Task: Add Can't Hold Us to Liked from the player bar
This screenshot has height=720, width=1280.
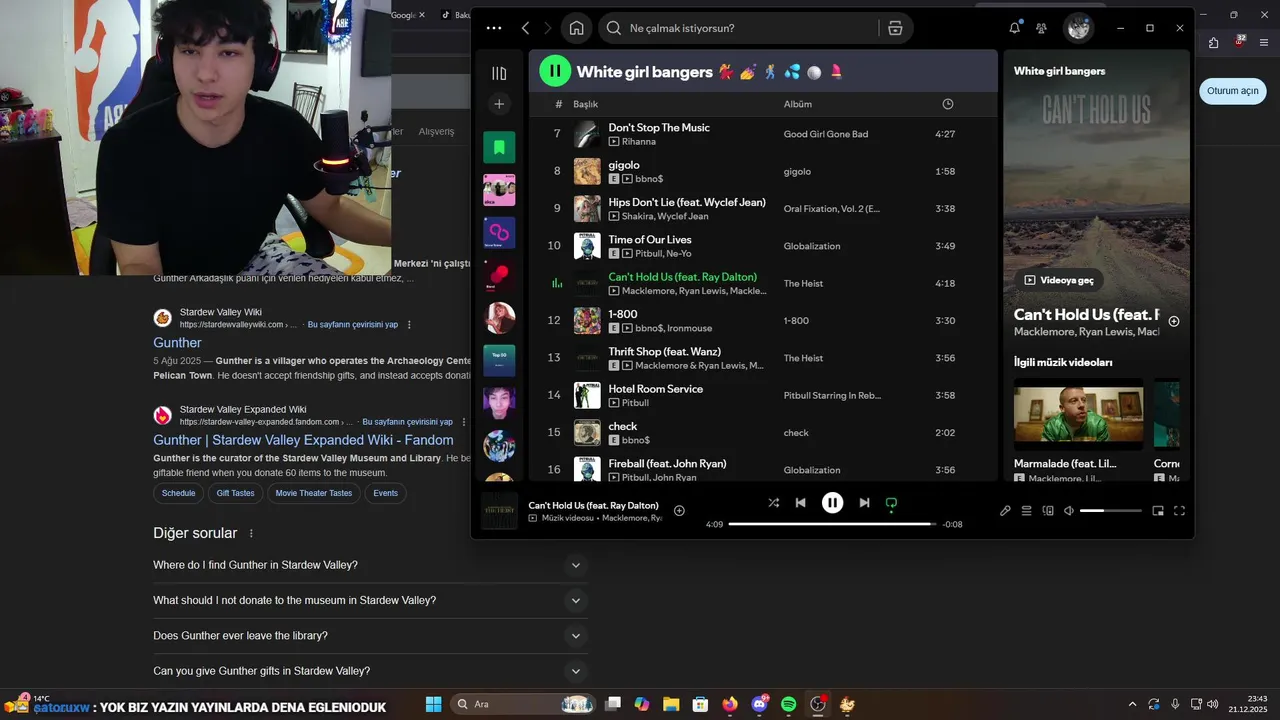Action: pyautogui.click(x=679, y=511)
